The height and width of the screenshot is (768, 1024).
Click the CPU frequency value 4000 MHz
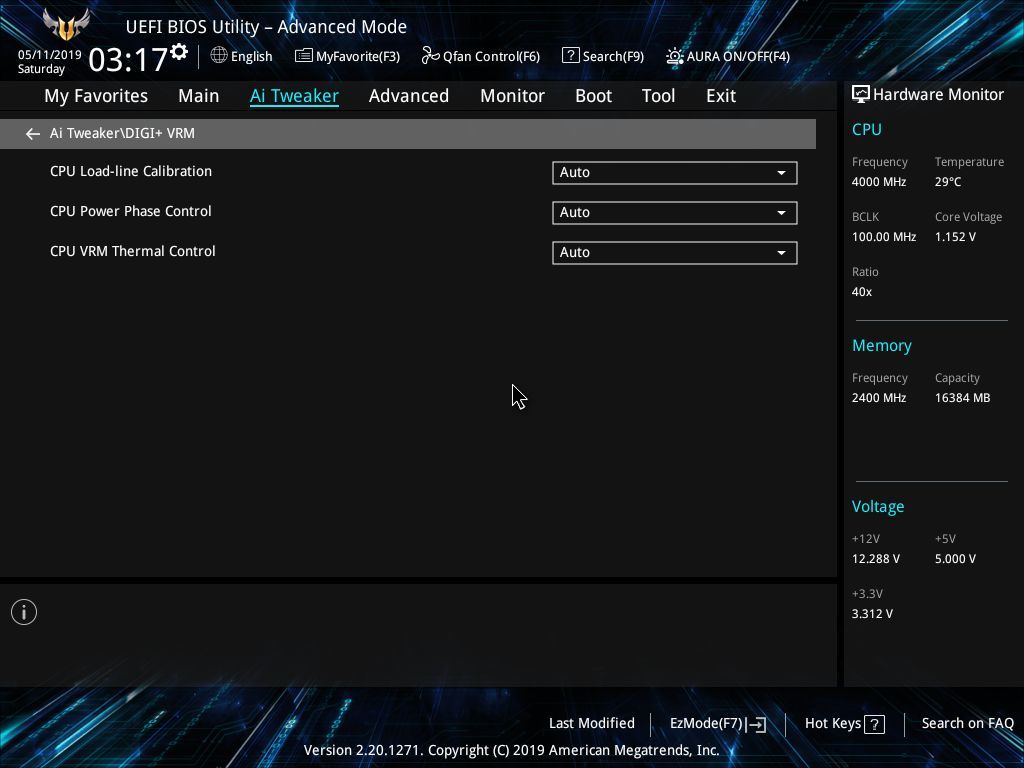point(879,182)
